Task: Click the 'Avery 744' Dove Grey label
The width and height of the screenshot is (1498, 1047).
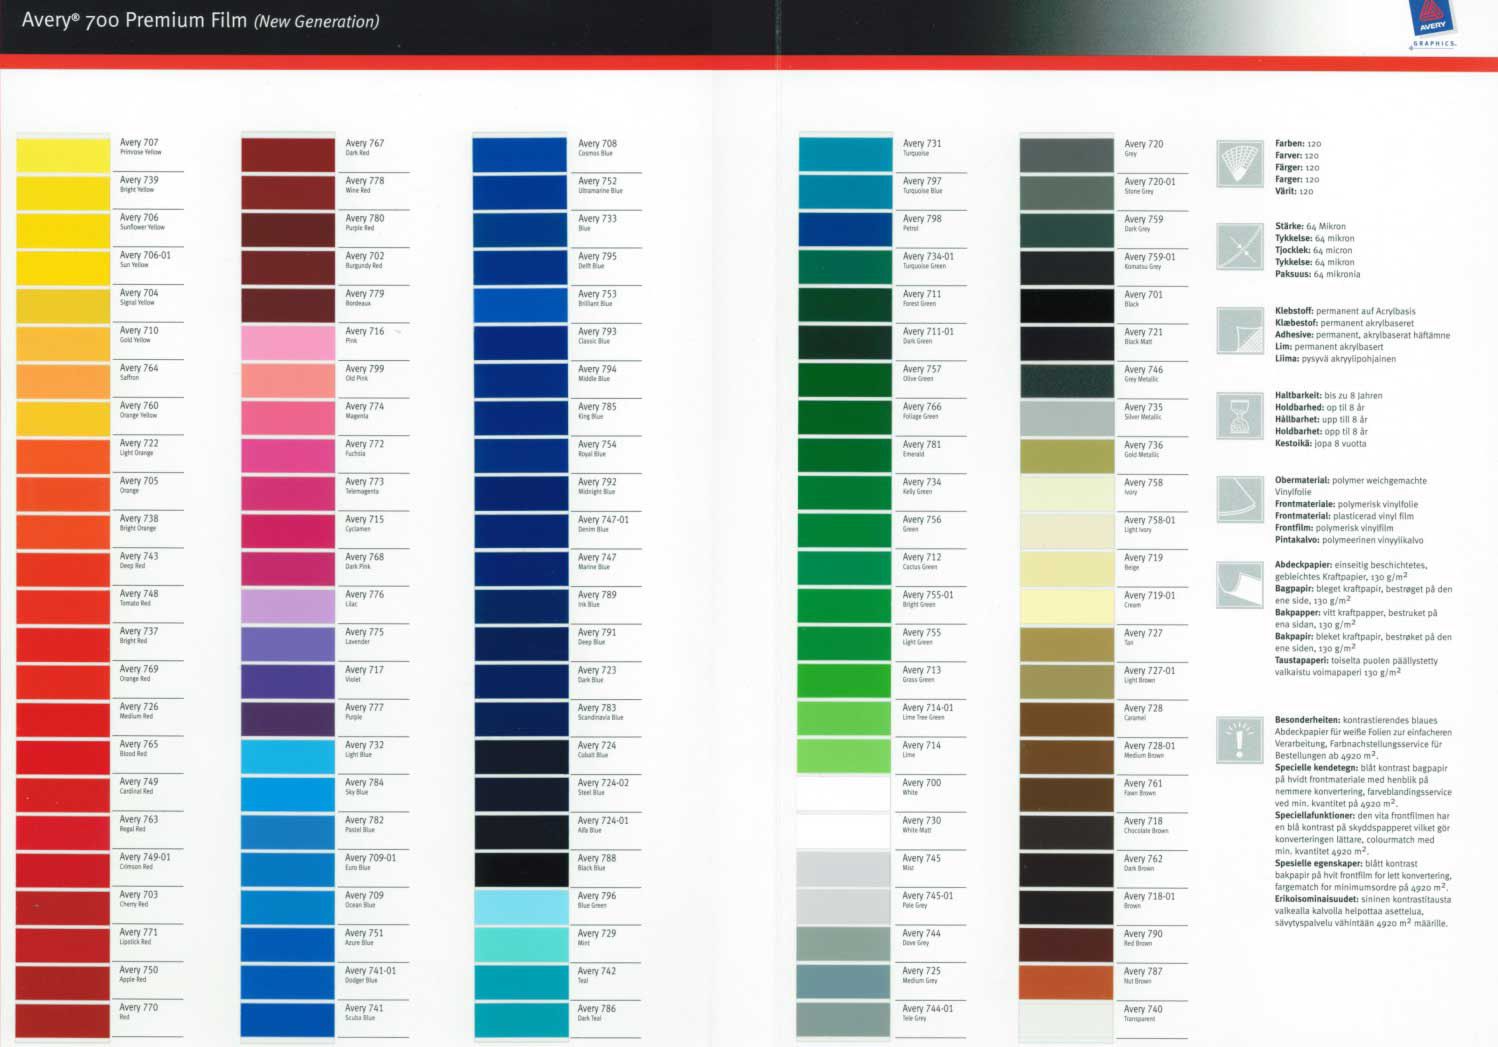Action: (x=922, y=937)
